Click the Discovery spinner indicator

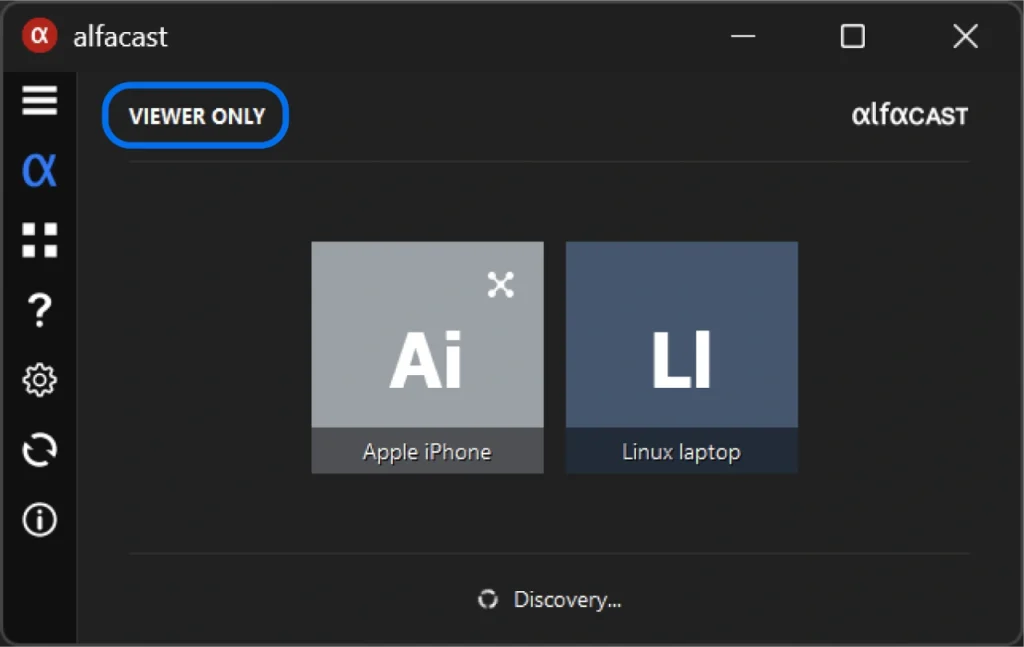(x=487, y=599)
